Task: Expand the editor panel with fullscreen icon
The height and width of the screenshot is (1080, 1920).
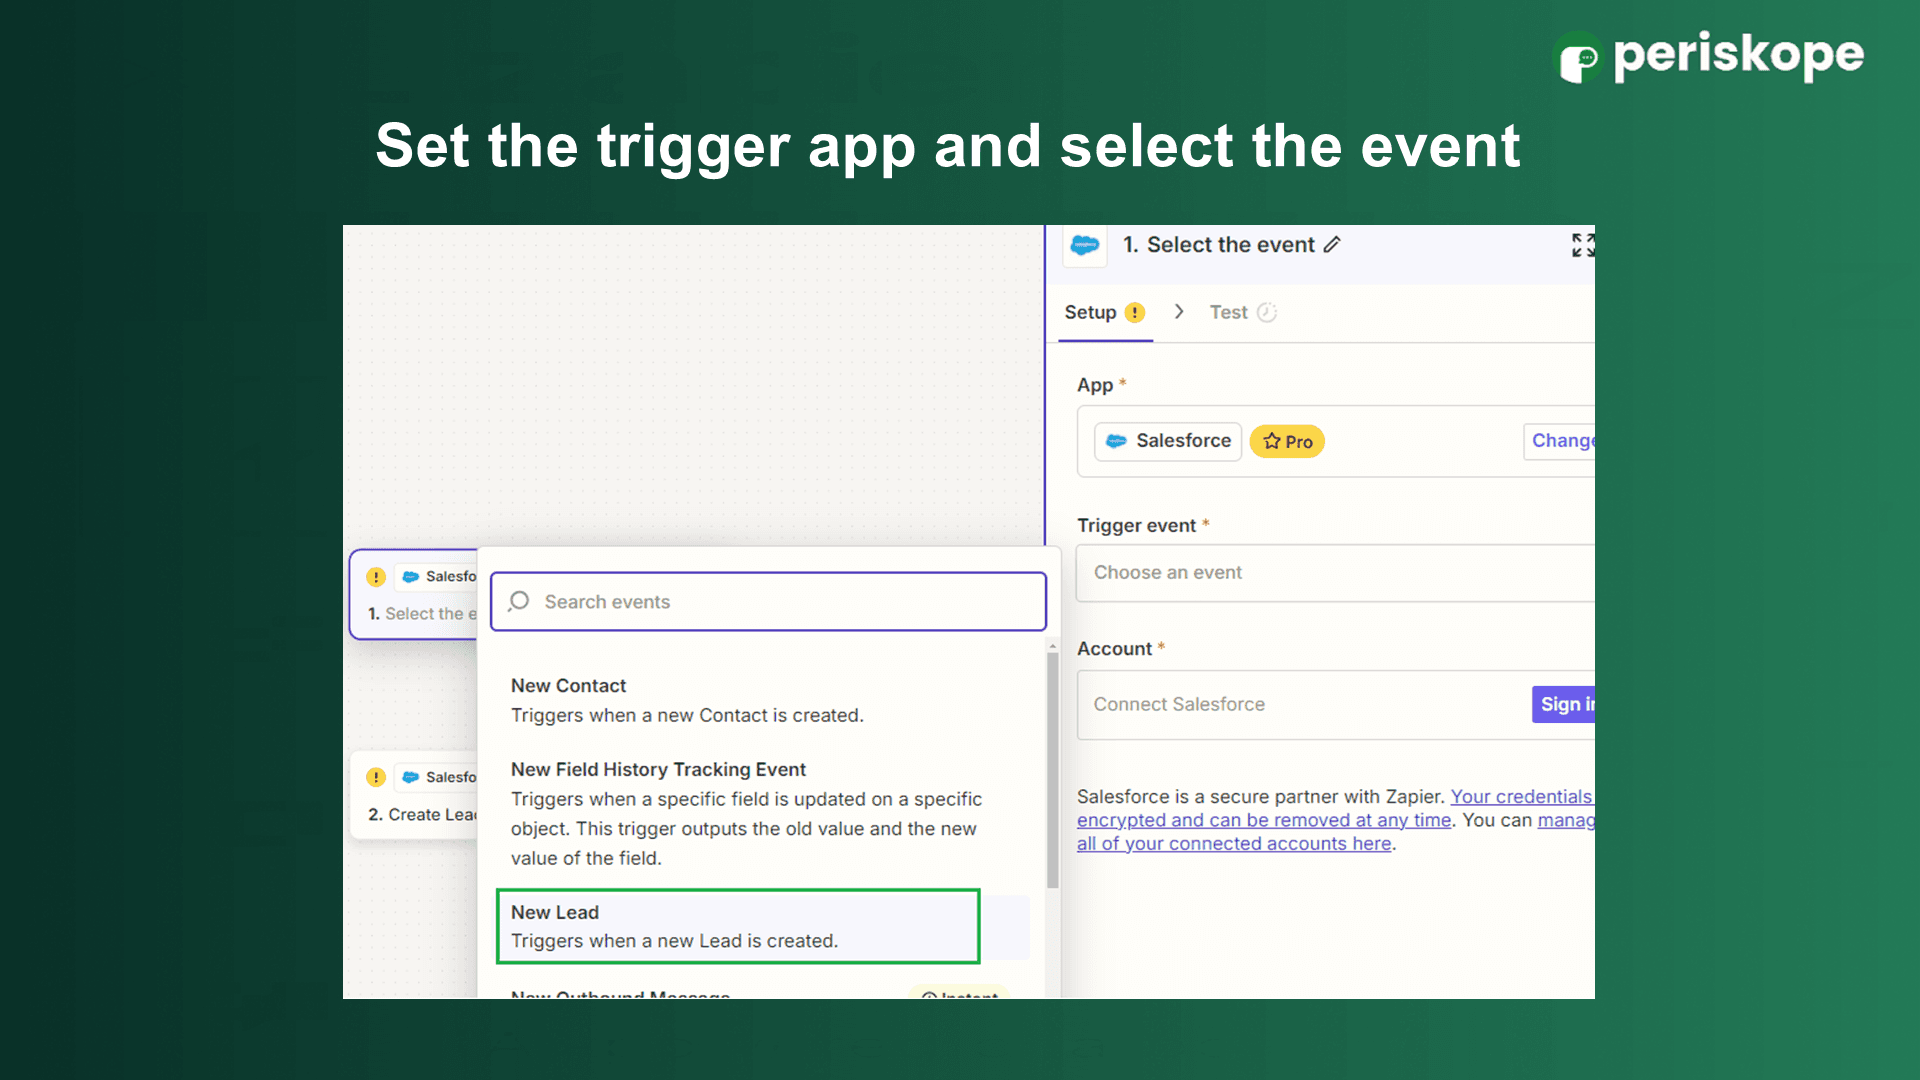Action: click(x=1581, y=245)
